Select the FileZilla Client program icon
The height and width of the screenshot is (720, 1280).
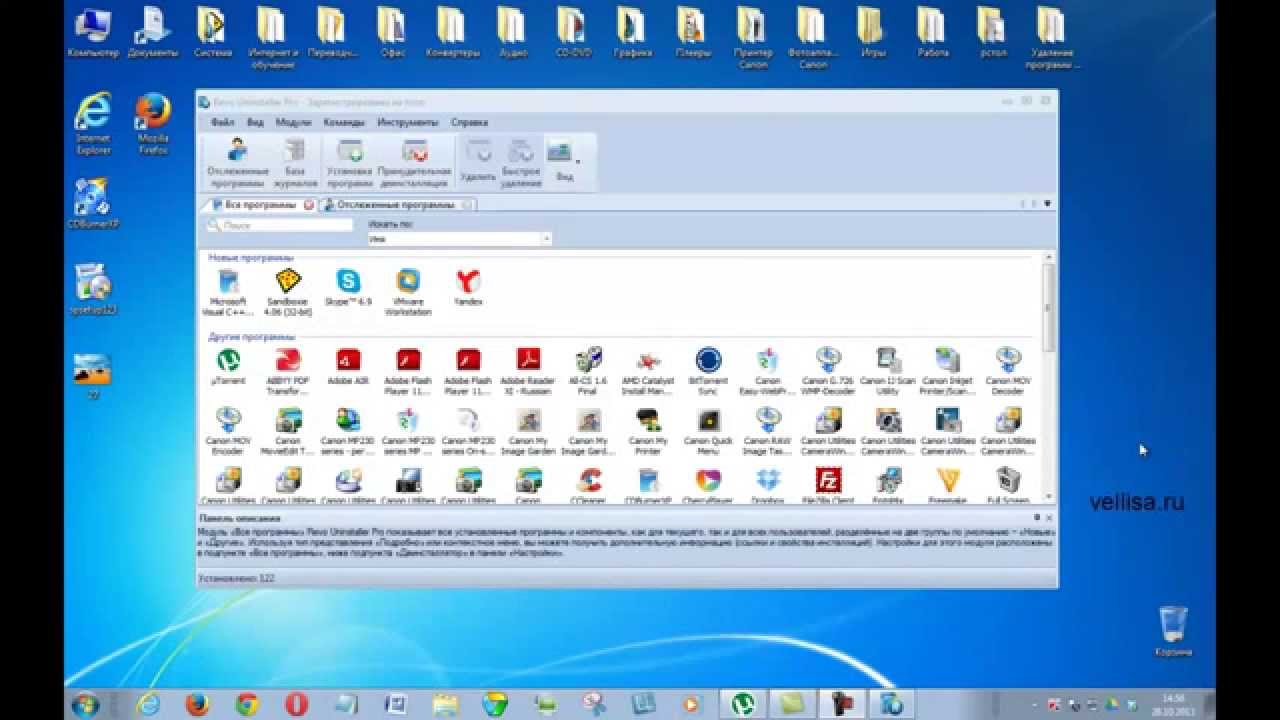828,485
